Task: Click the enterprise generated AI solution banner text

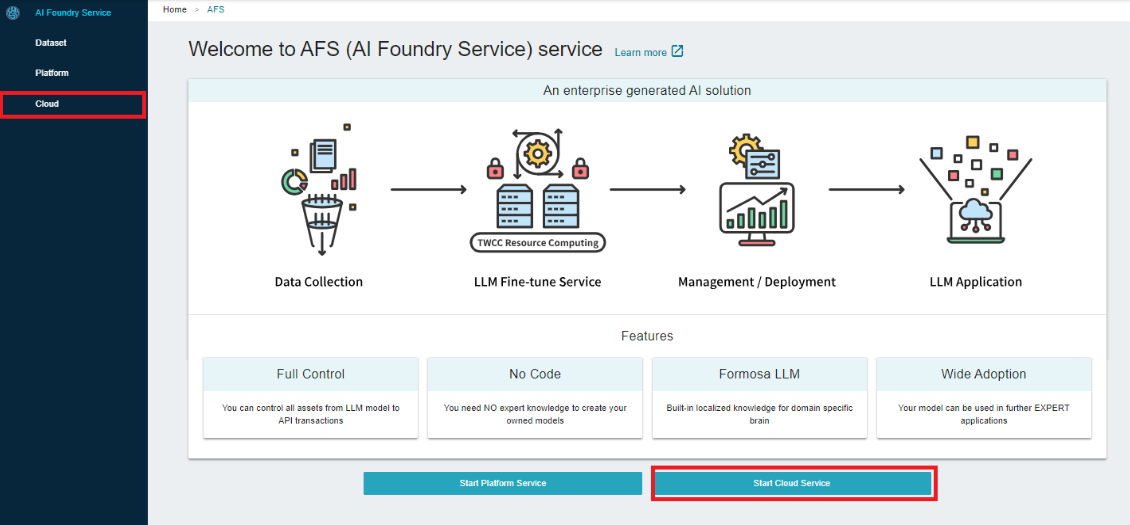Action: [x=647, y=91]
